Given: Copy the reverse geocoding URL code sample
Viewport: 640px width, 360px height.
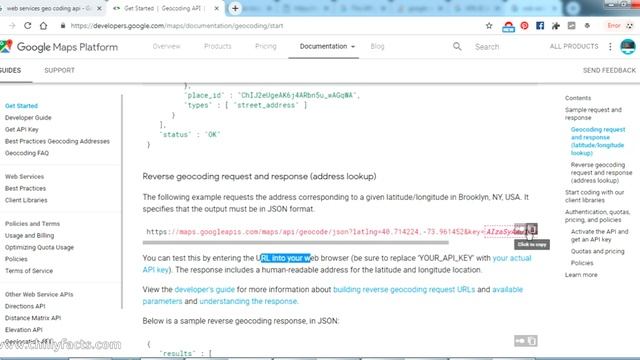Looking at the screenshot, I should pos(531,229).
